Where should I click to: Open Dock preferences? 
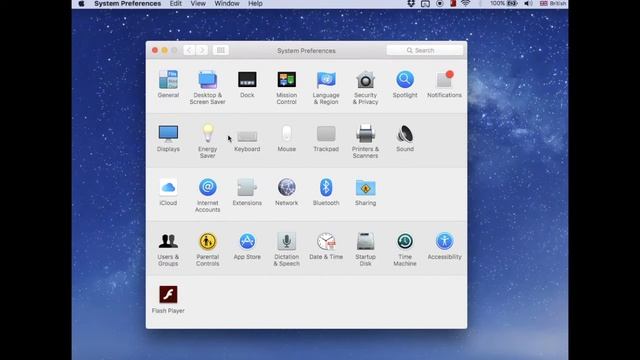[247, 84]
